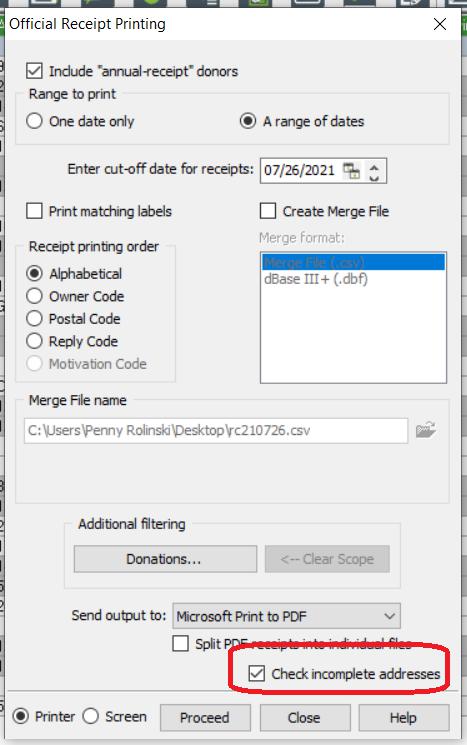Choose Owner Code printing order
This screenshot has width=467, height=745.
tap(34, 296)
